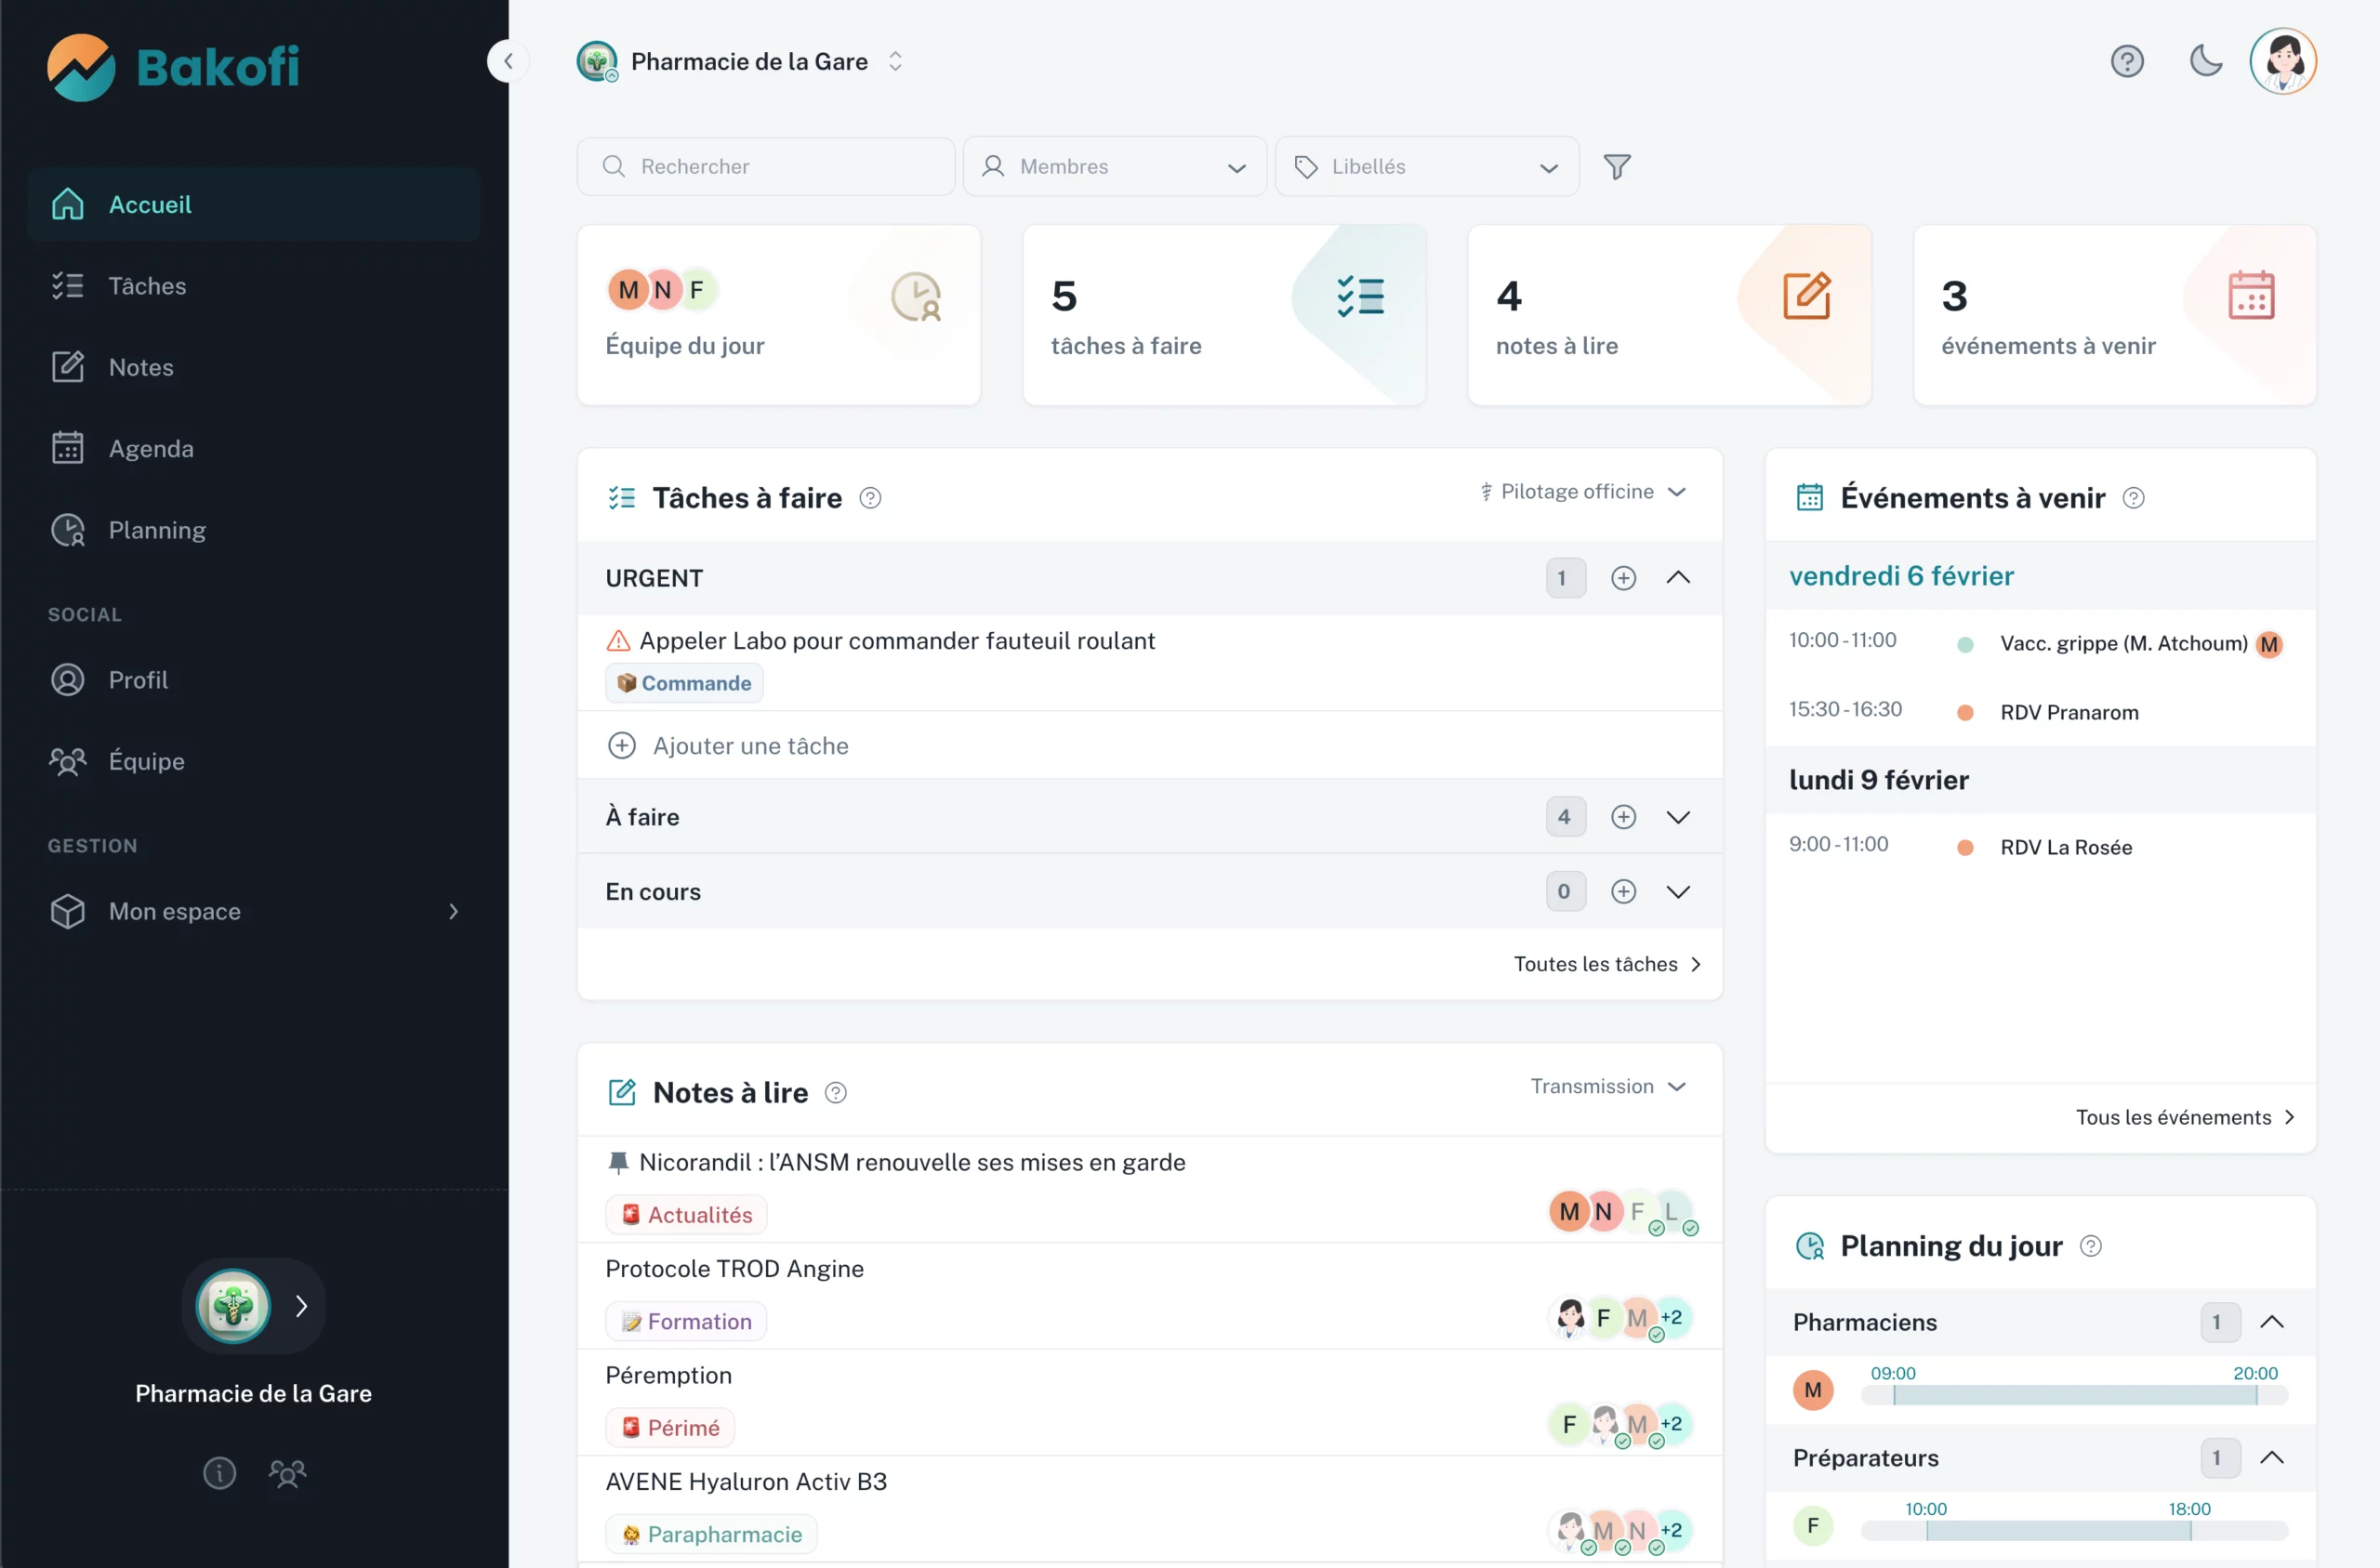
Task: Open the help question mark icon
Action: coord(2126,61)
